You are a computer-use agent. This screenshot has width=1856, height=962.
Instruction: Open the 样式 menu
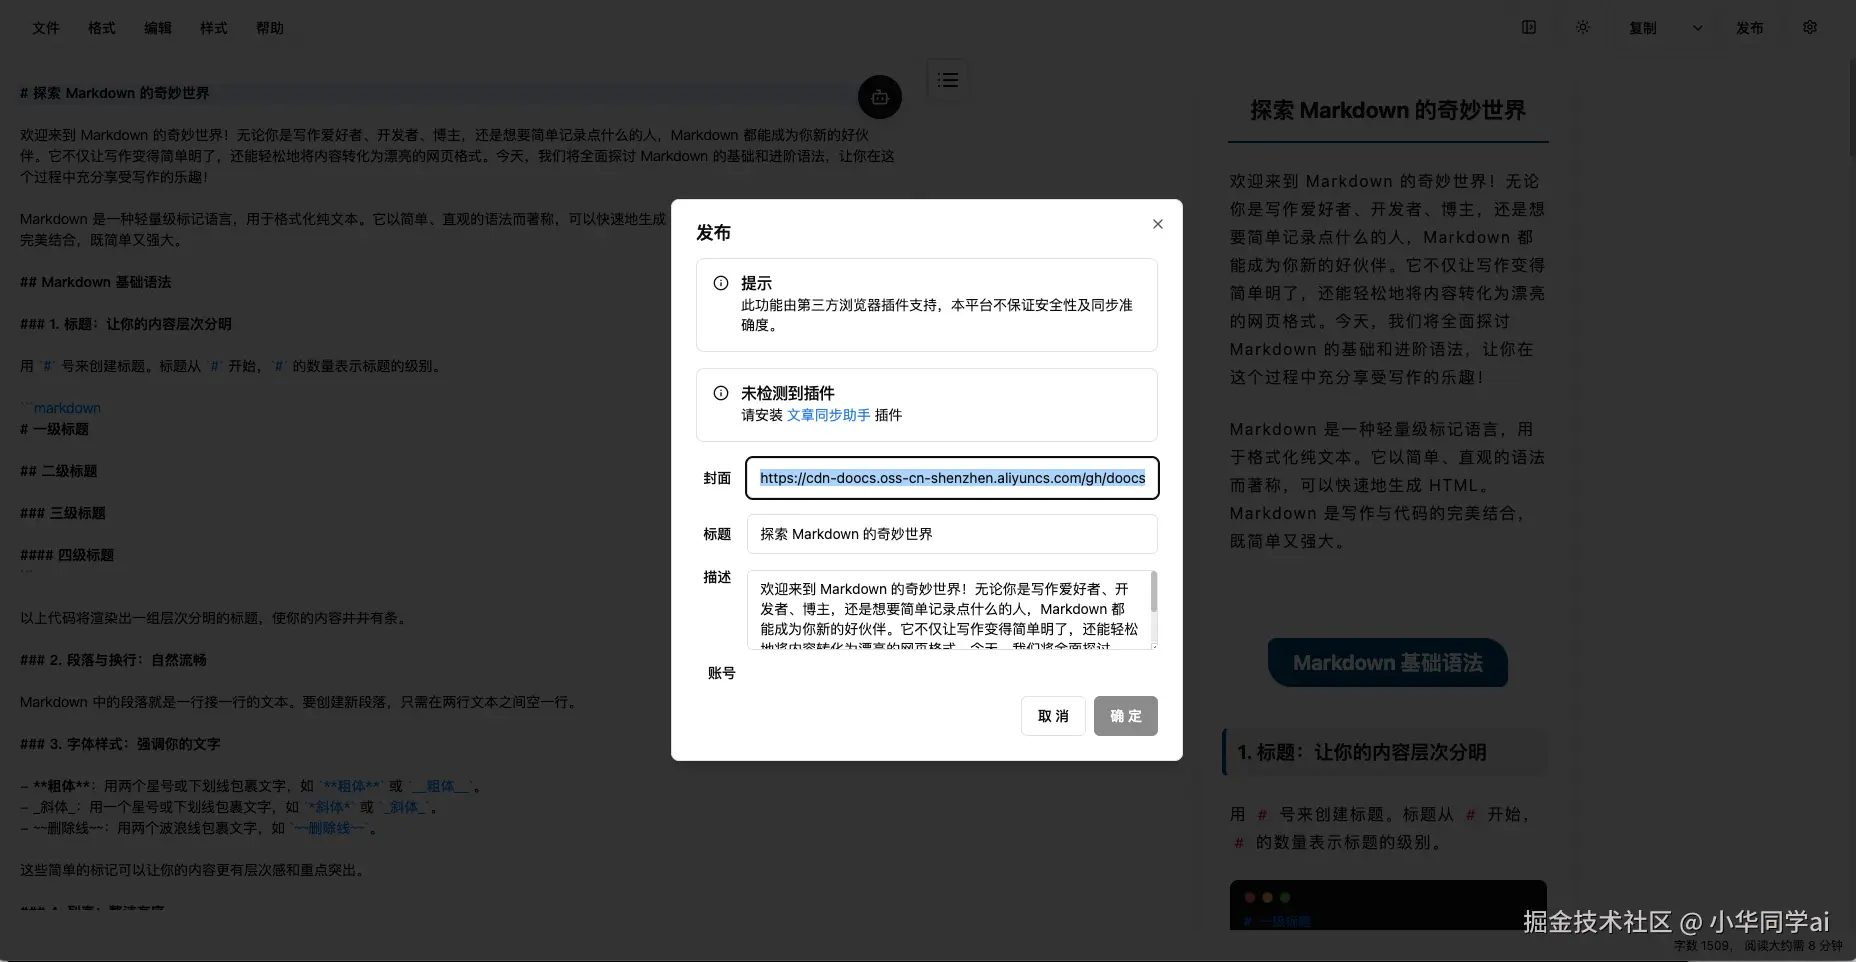coord(214,28)
